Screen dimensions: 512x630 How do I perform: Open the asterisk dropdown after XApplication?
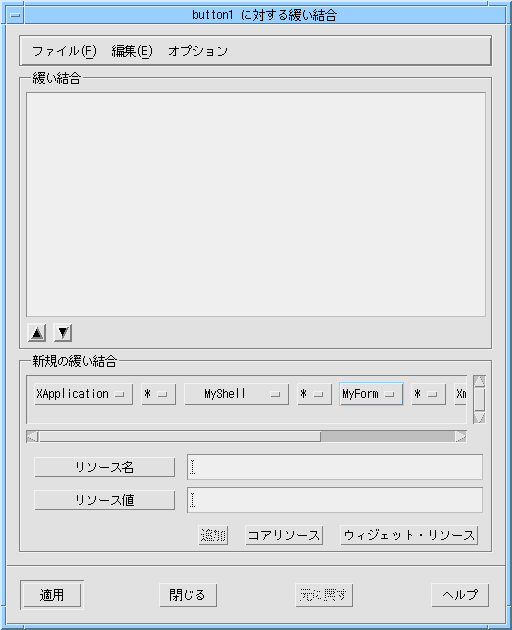[158, 394]
